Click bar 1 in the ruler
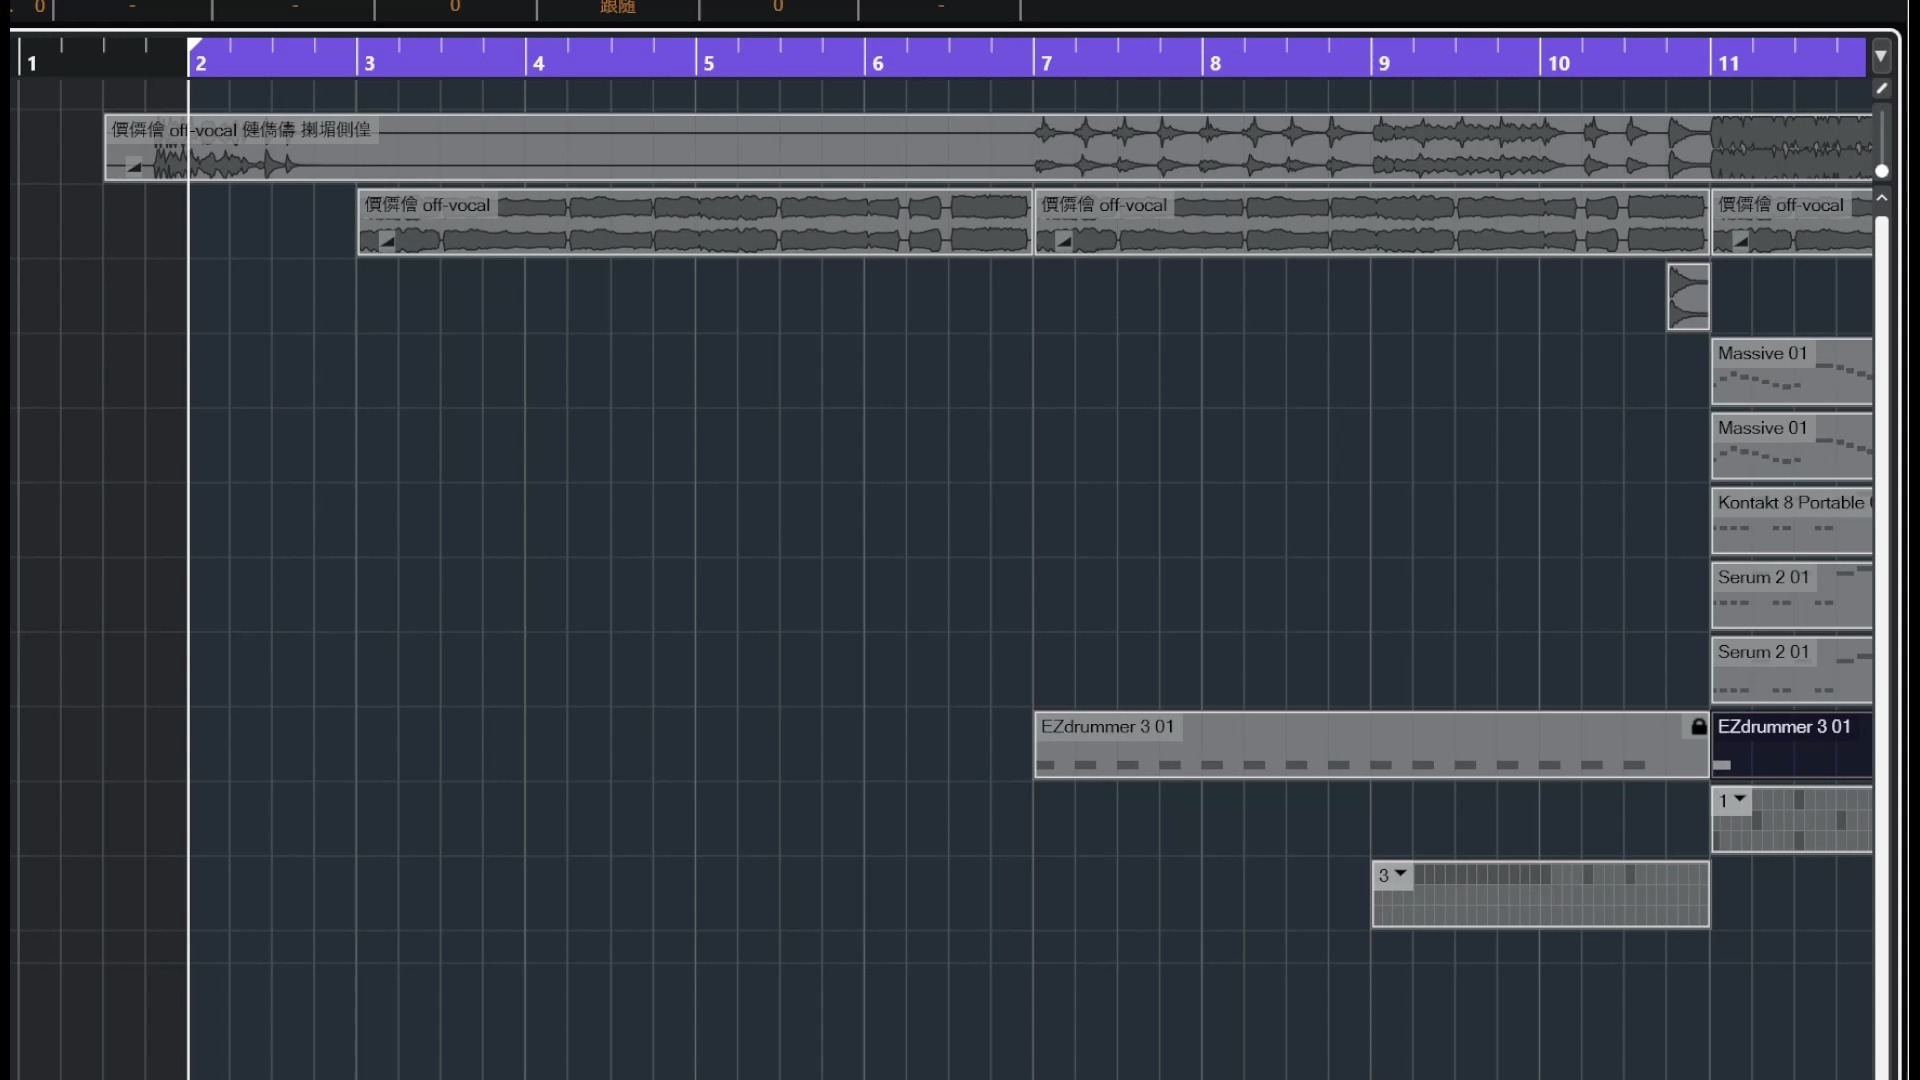 pos(32,63)
